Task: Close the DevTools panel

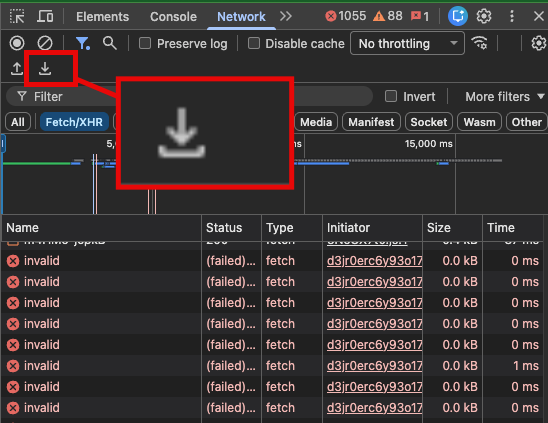Action: click(x=539, y=16)
